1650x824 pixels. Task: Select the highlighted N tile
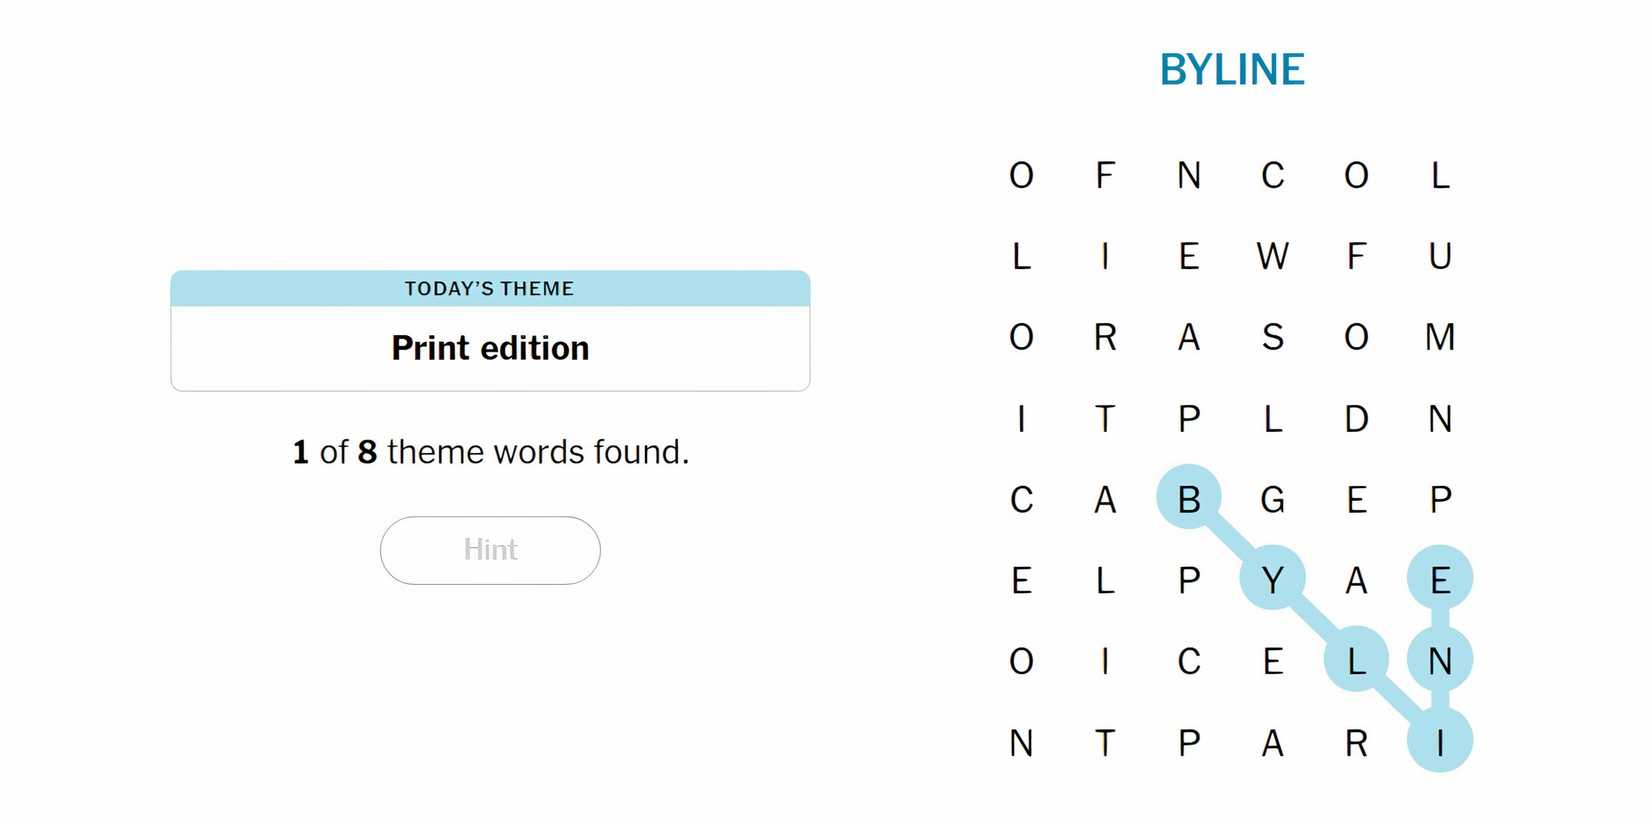[x=1440, y=660]
